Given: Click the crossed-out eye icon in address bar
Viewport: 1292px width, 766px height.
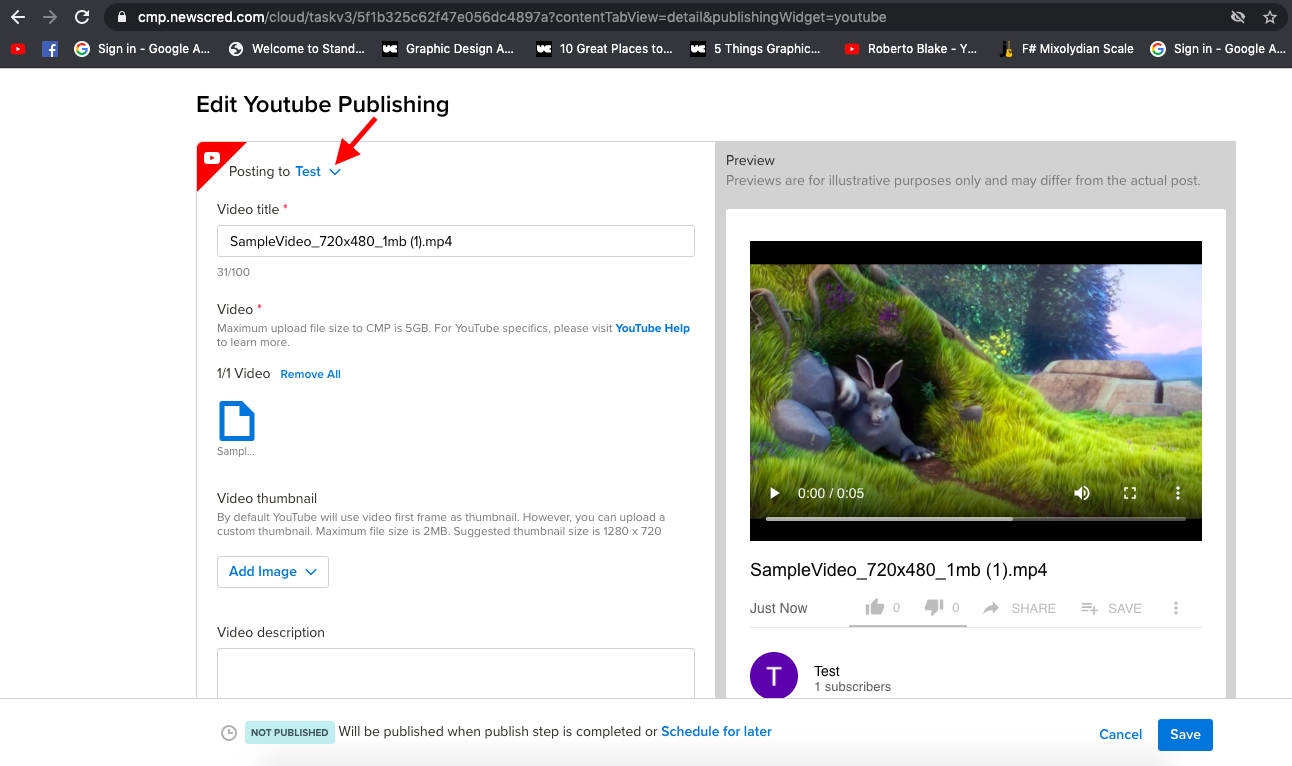Looking at the screenshot, I should click(x=1238, y=17).
